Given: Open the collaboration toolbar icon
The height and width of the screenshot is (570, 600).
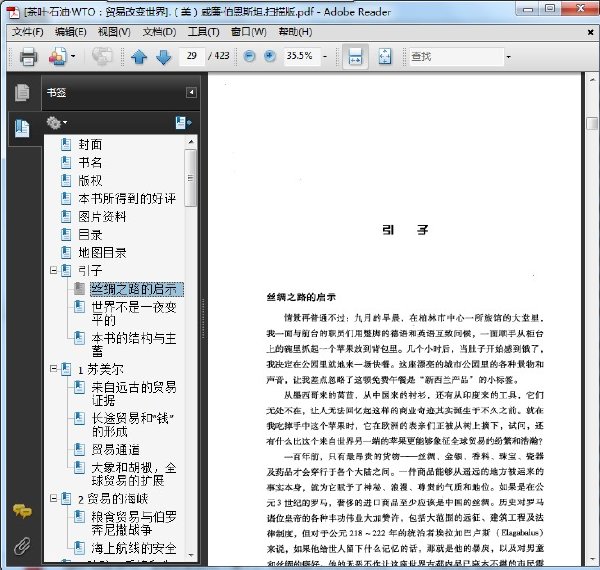Looking at the screenshot, I should (x=58, y=57).
